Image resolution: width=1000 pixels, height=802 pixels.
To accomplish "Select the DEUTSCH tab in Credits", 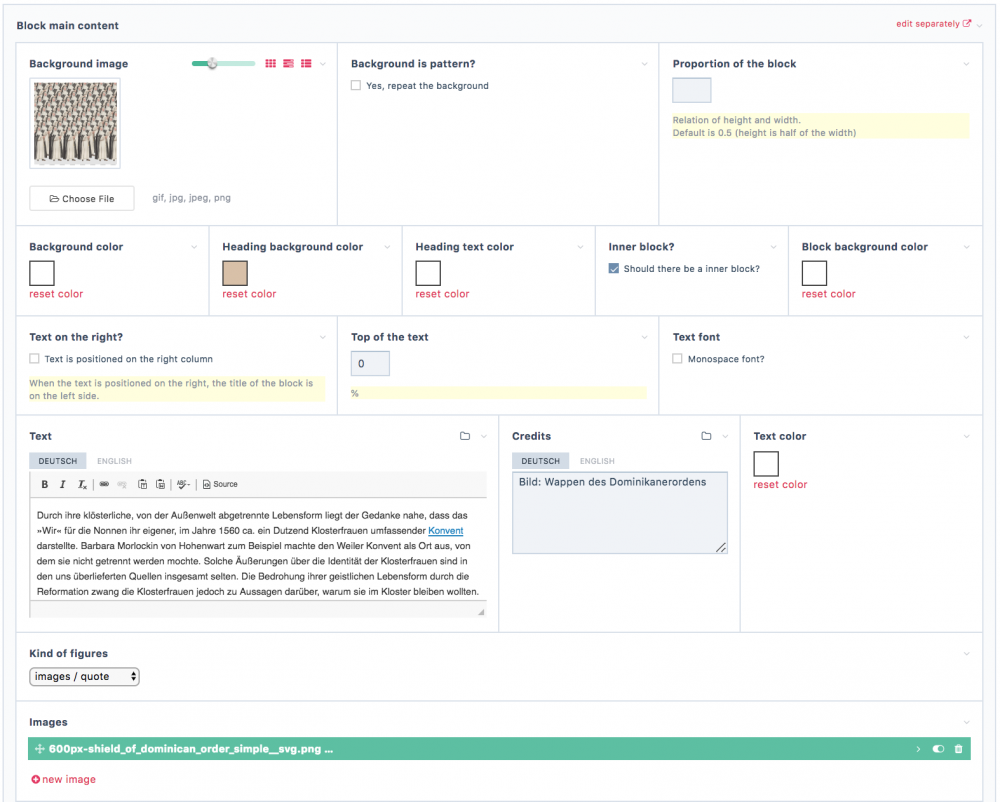I will [x=540, y=461].
